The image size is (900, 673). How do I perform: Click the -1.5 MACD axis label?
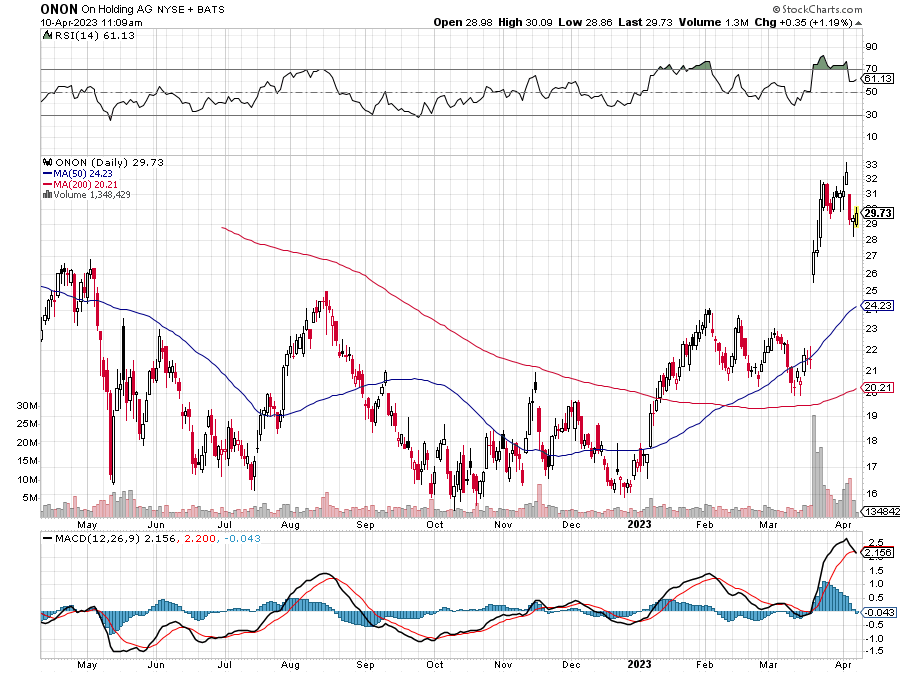(874, 651)
